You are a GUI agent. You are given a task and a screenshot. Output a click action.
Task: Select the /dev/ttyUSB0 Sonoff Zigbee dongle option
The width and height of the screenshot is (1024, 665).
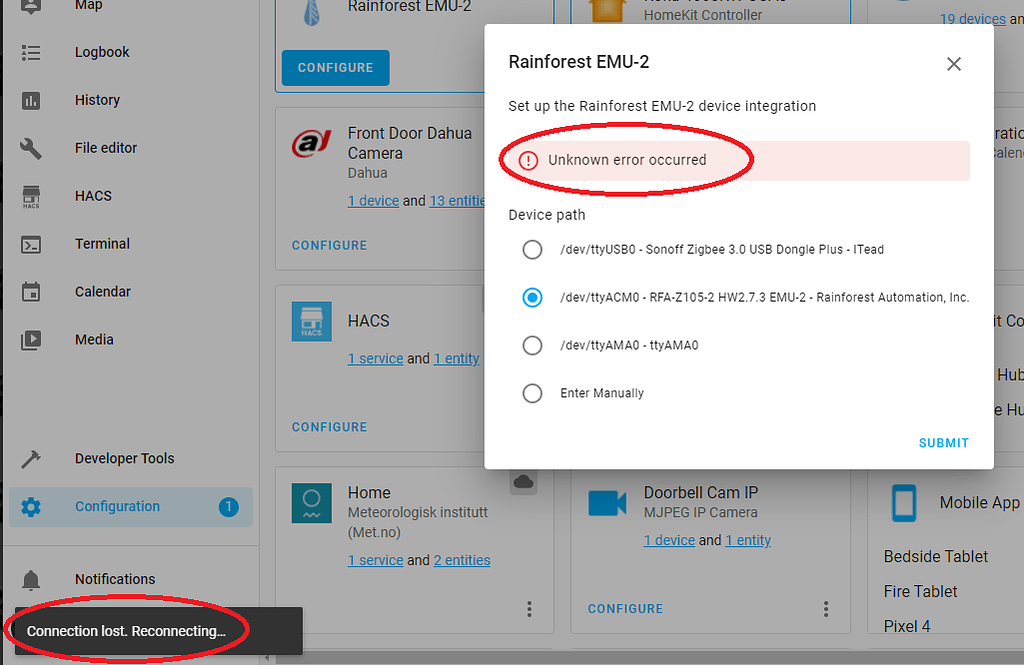pyautogui.click(x=532, y=249)
